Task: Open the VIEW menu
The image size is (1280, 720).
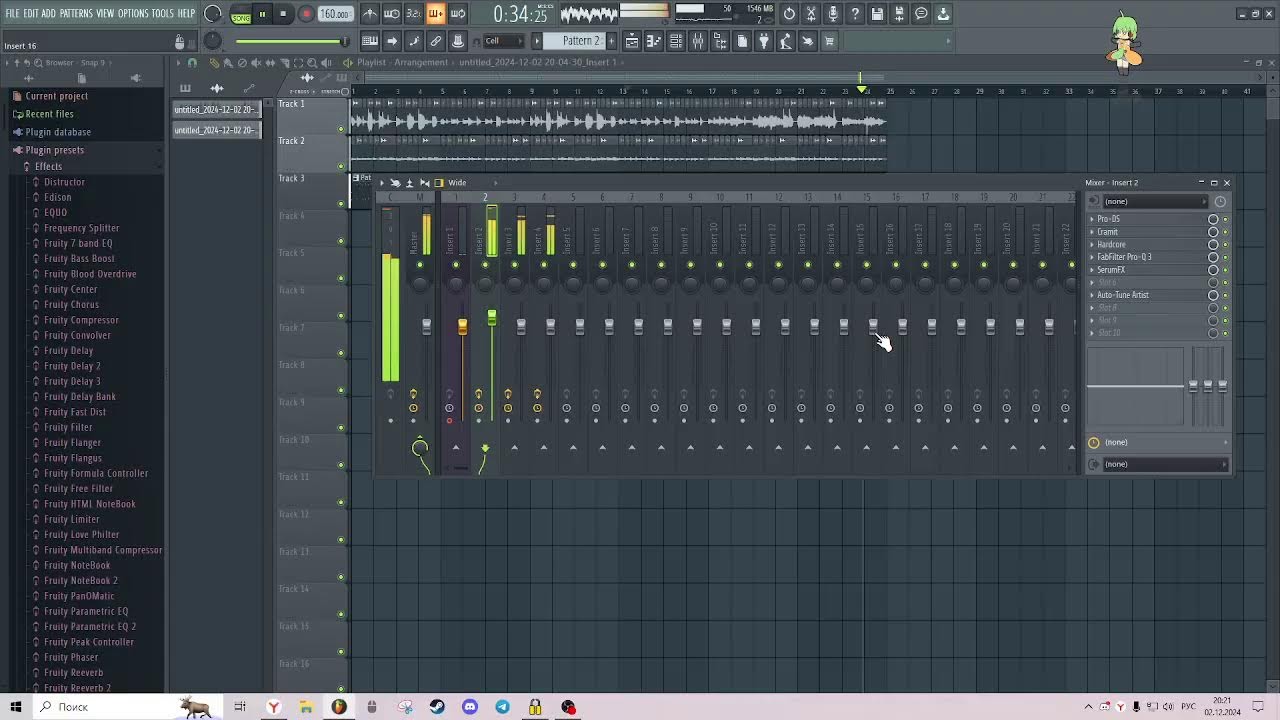Action: [x=106, y=13]
